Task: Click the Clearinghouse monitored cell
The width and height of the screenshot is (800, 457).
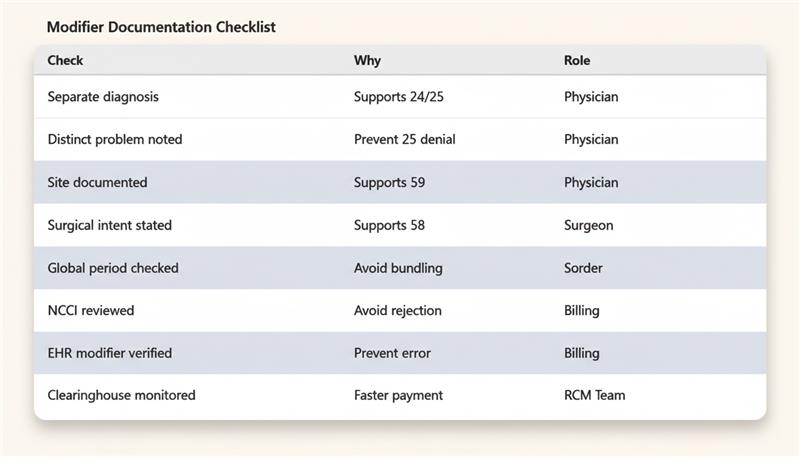Action: point(121,395)
